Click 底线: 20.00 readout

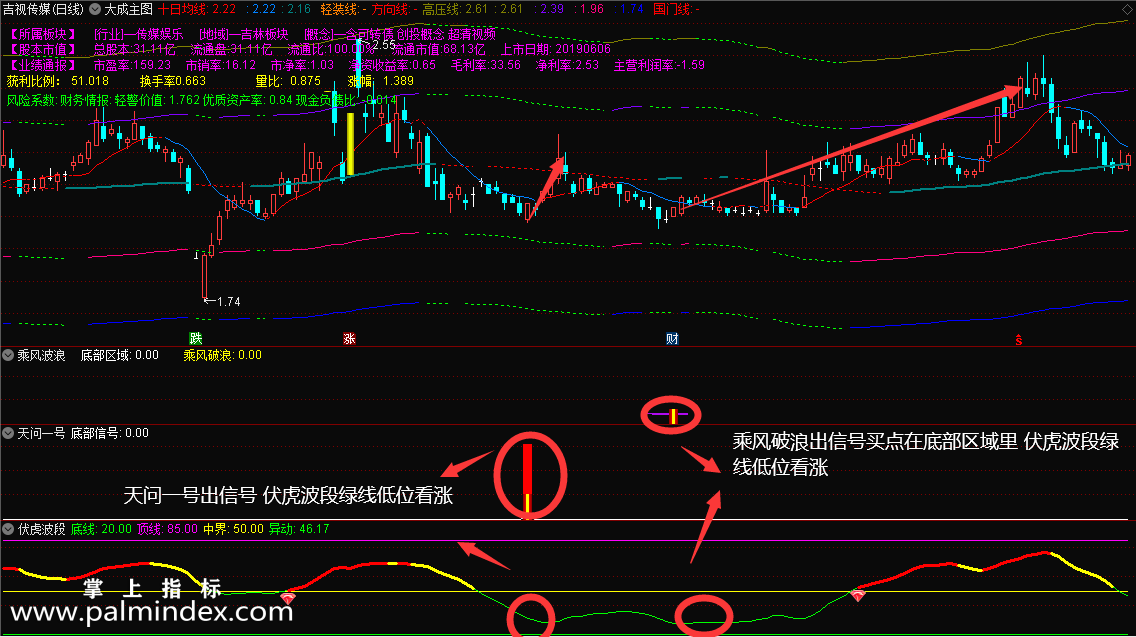pyautogui.click(x=101, y=529)
